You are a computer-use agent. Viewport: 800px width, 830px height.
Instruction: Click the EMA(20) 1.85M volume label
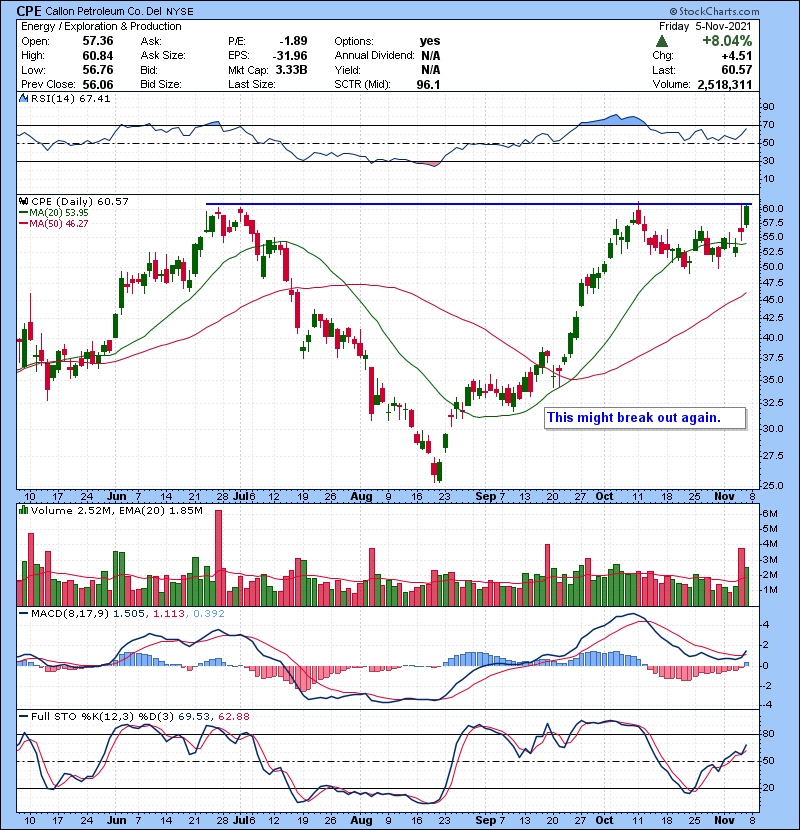pos(161,511)
